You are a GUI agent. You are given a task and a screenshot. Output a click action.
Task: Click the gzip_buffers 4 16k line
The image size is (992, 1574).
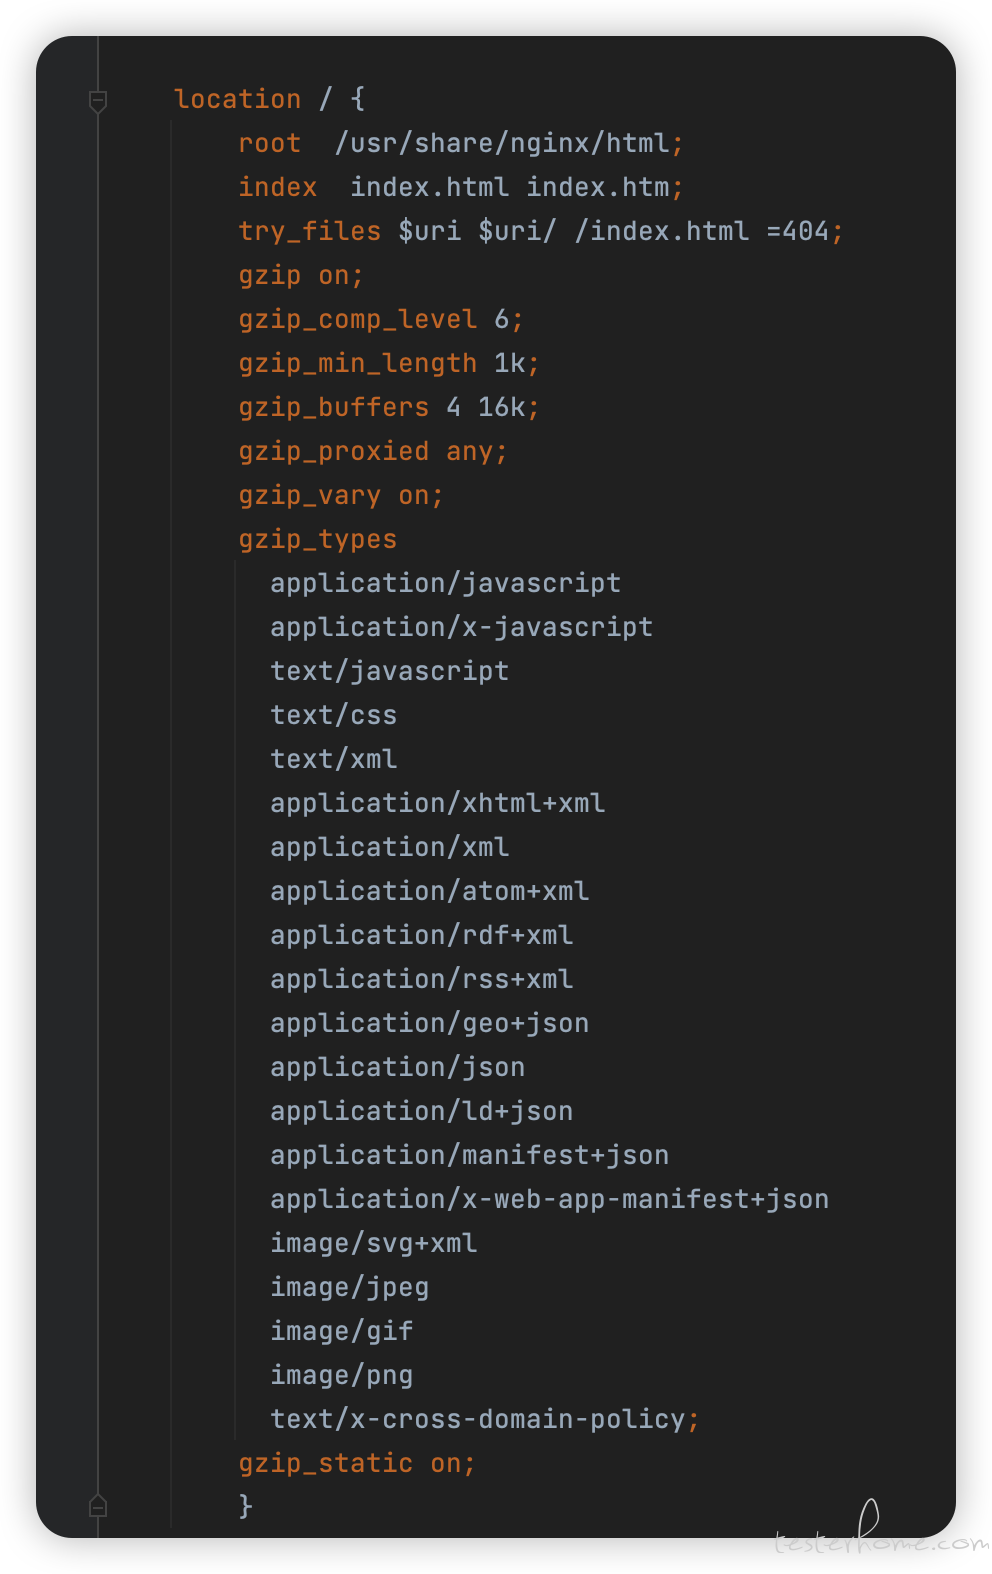click(x=388, y=407)
